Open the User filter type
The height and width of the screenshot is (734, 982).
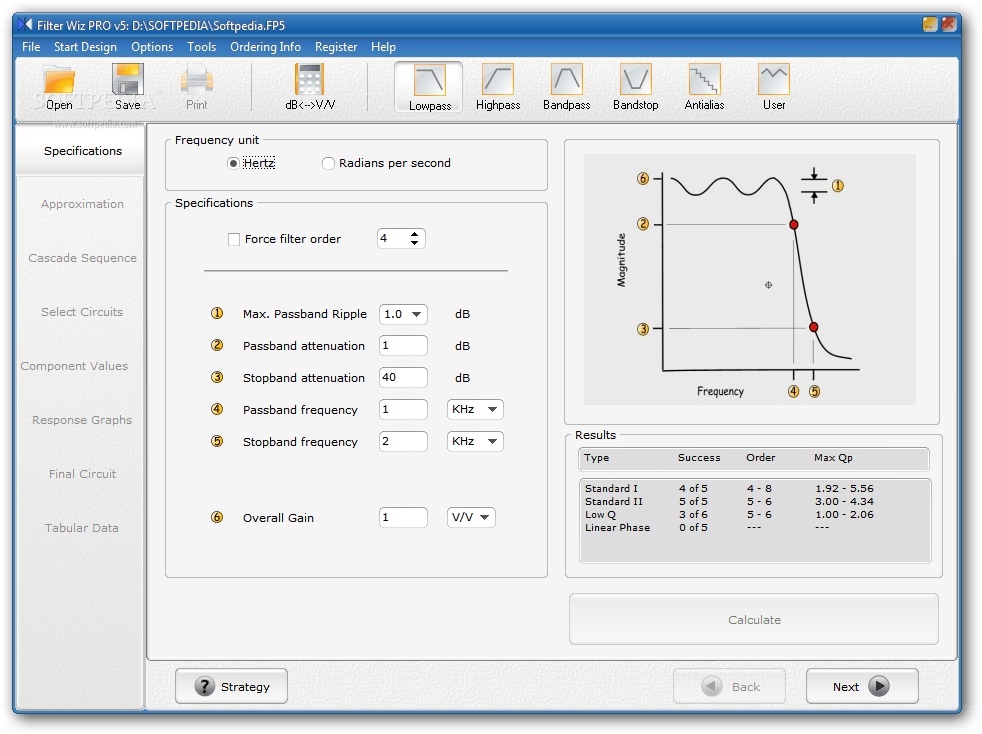(x=772, y=86)
